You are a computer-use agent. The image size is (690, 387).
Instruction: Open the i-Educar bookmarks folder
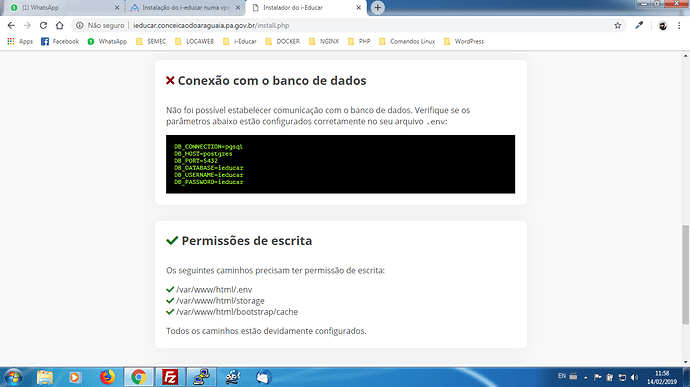click(x=240, y=41)
